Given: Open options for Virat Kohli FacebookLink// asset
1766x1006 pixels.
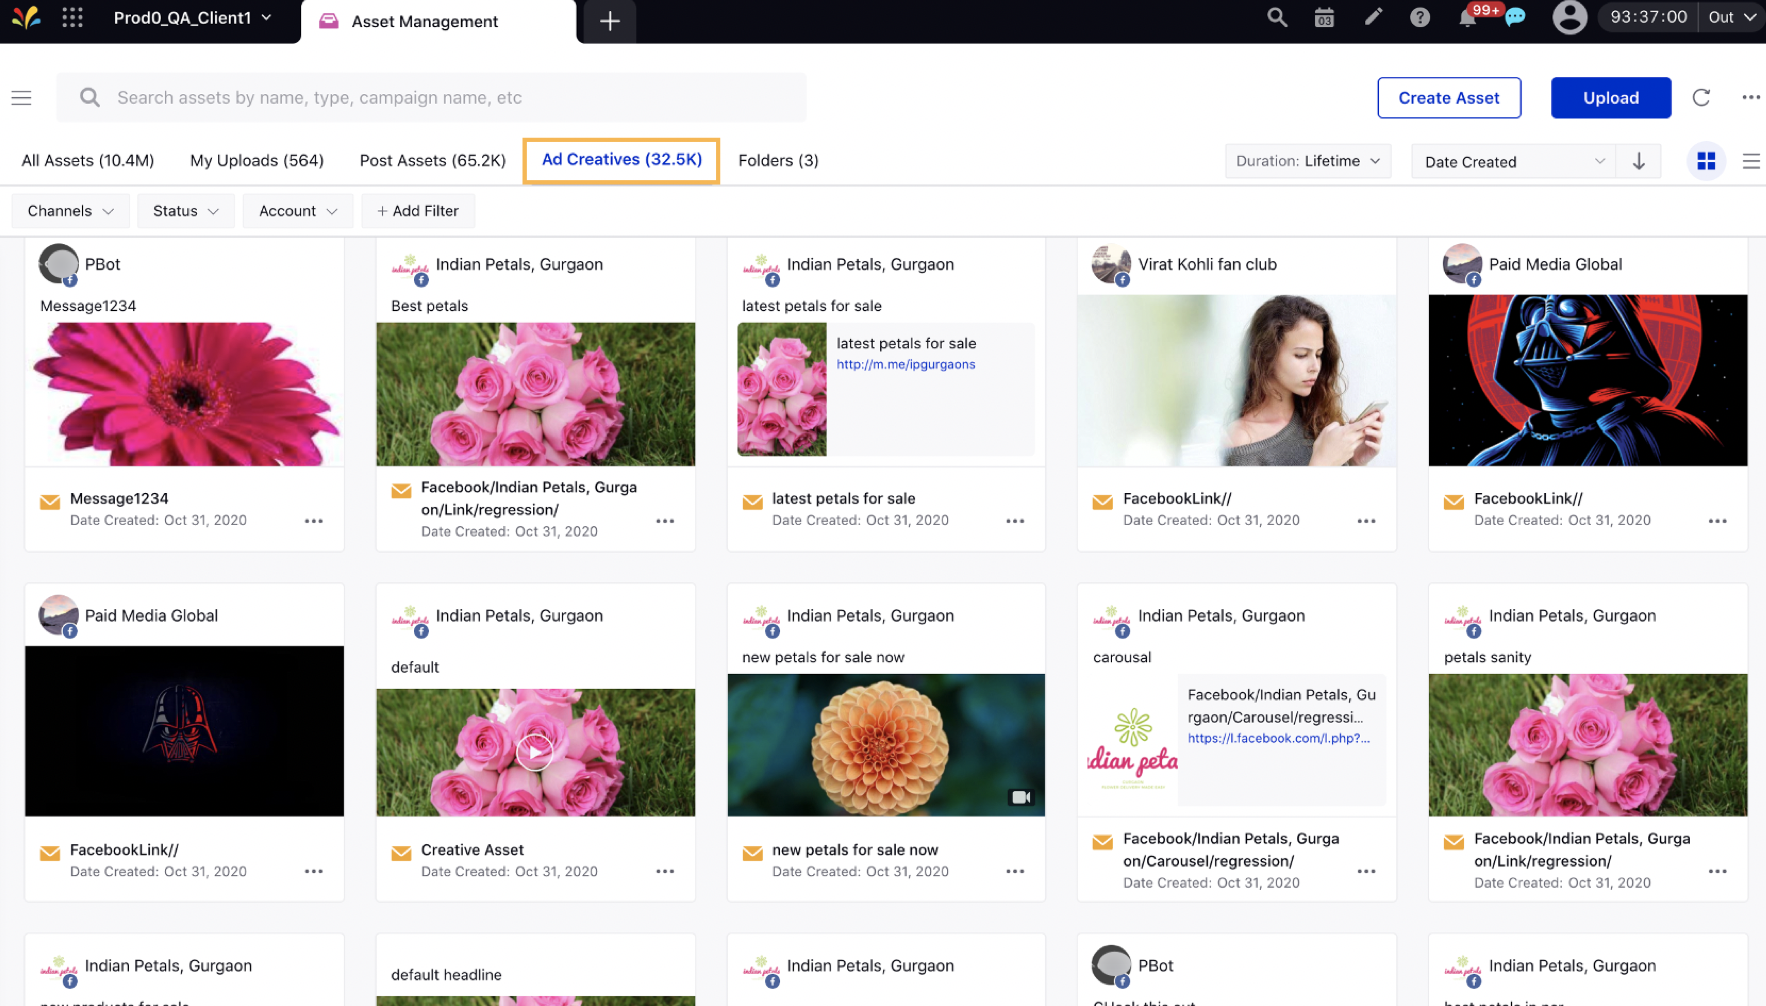Looking at the screenshot, I should click(1367, 521).
